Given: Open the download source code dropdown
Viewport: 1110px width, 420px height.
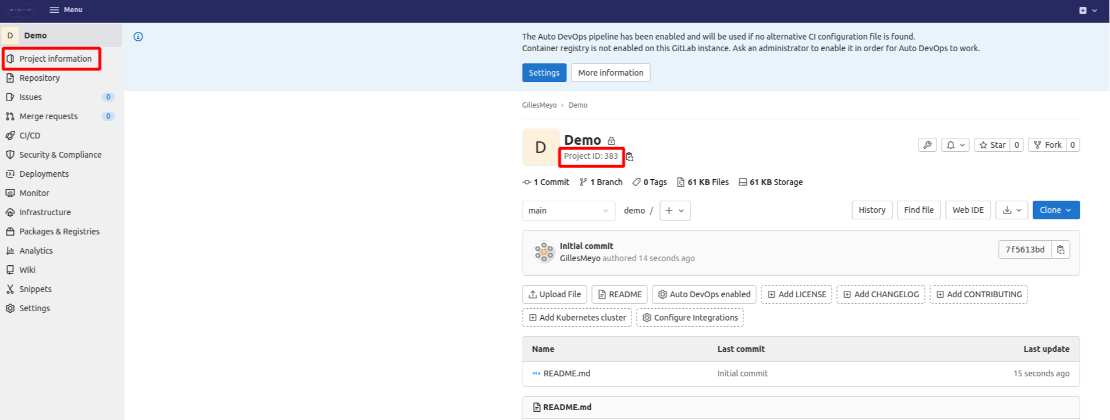Looking at the screenshot, I should click(1012, 210).
